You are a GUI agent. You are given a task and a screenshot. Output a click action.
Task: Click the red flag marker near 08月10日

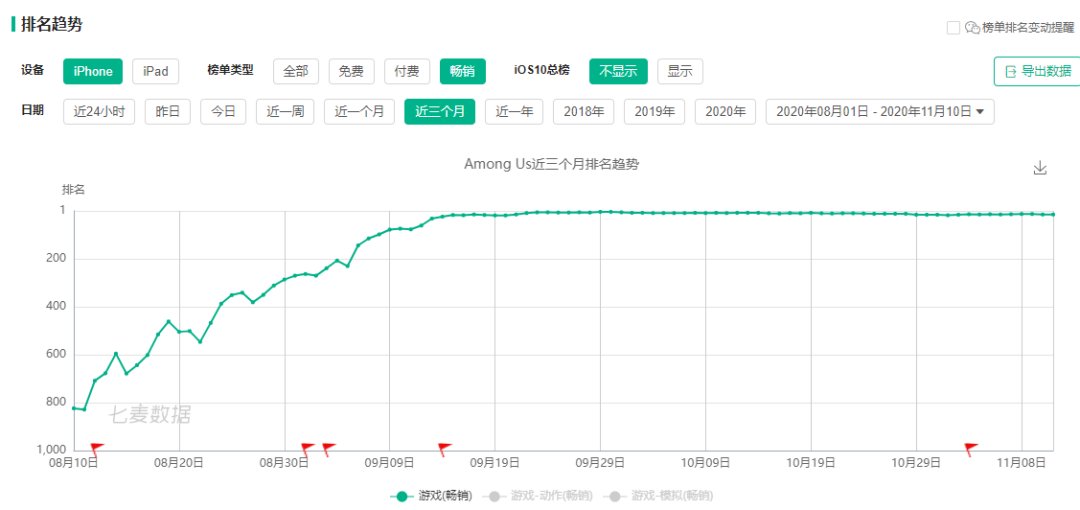[96, 449]
